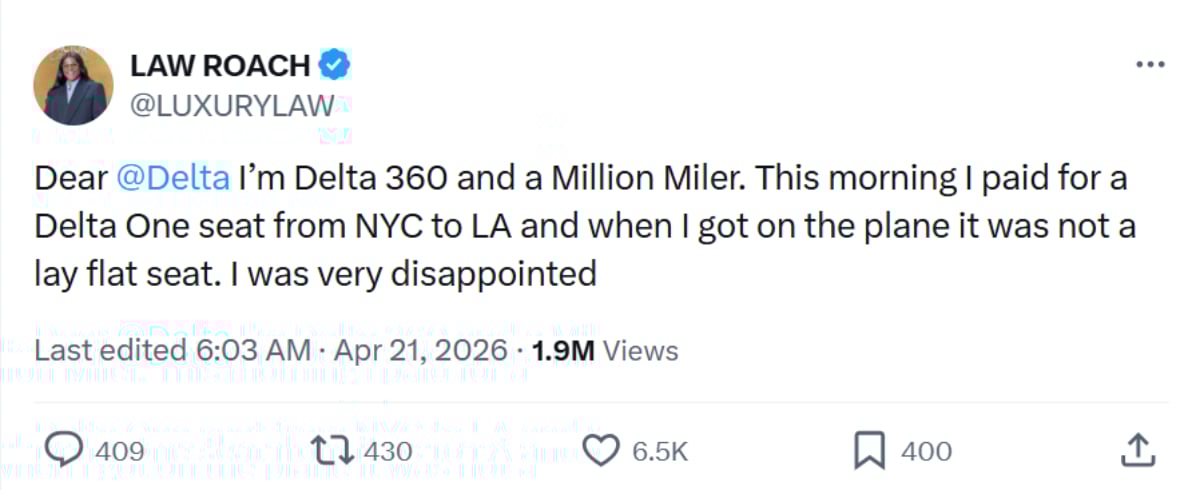Screen dimensions: 1200x490
Task: Click the 400 bookmarks count
Action: click(926, 452)
